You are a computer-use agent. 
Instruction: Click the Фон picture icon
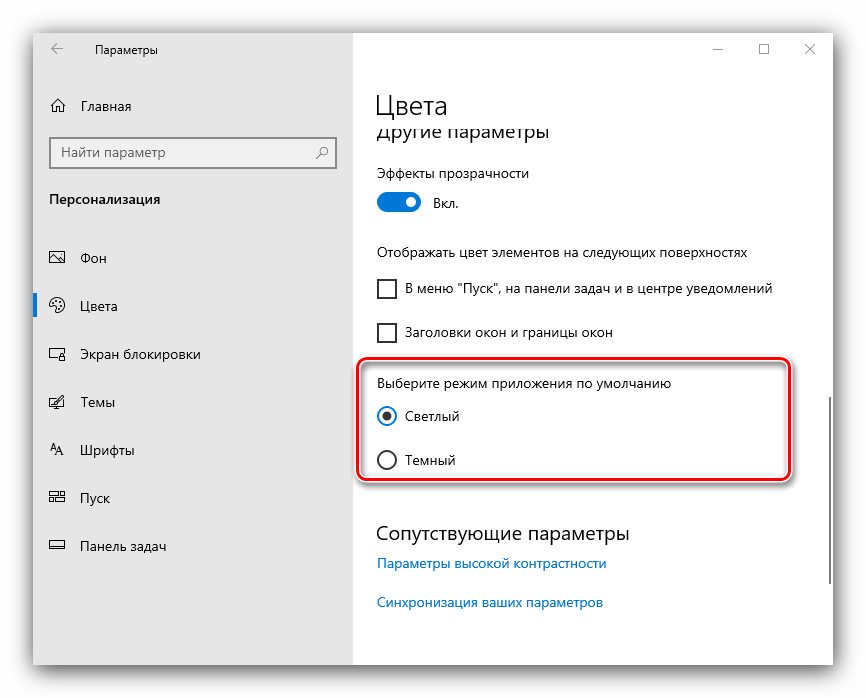pyautogui.click(x=57, y=258)
